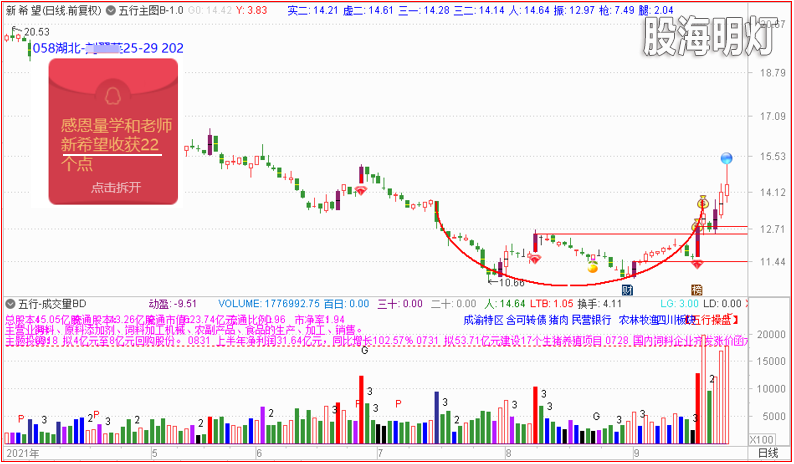794x464 pixels.
Task: Click the 新希望 stock title at top-left
Action: coord(21,9)
